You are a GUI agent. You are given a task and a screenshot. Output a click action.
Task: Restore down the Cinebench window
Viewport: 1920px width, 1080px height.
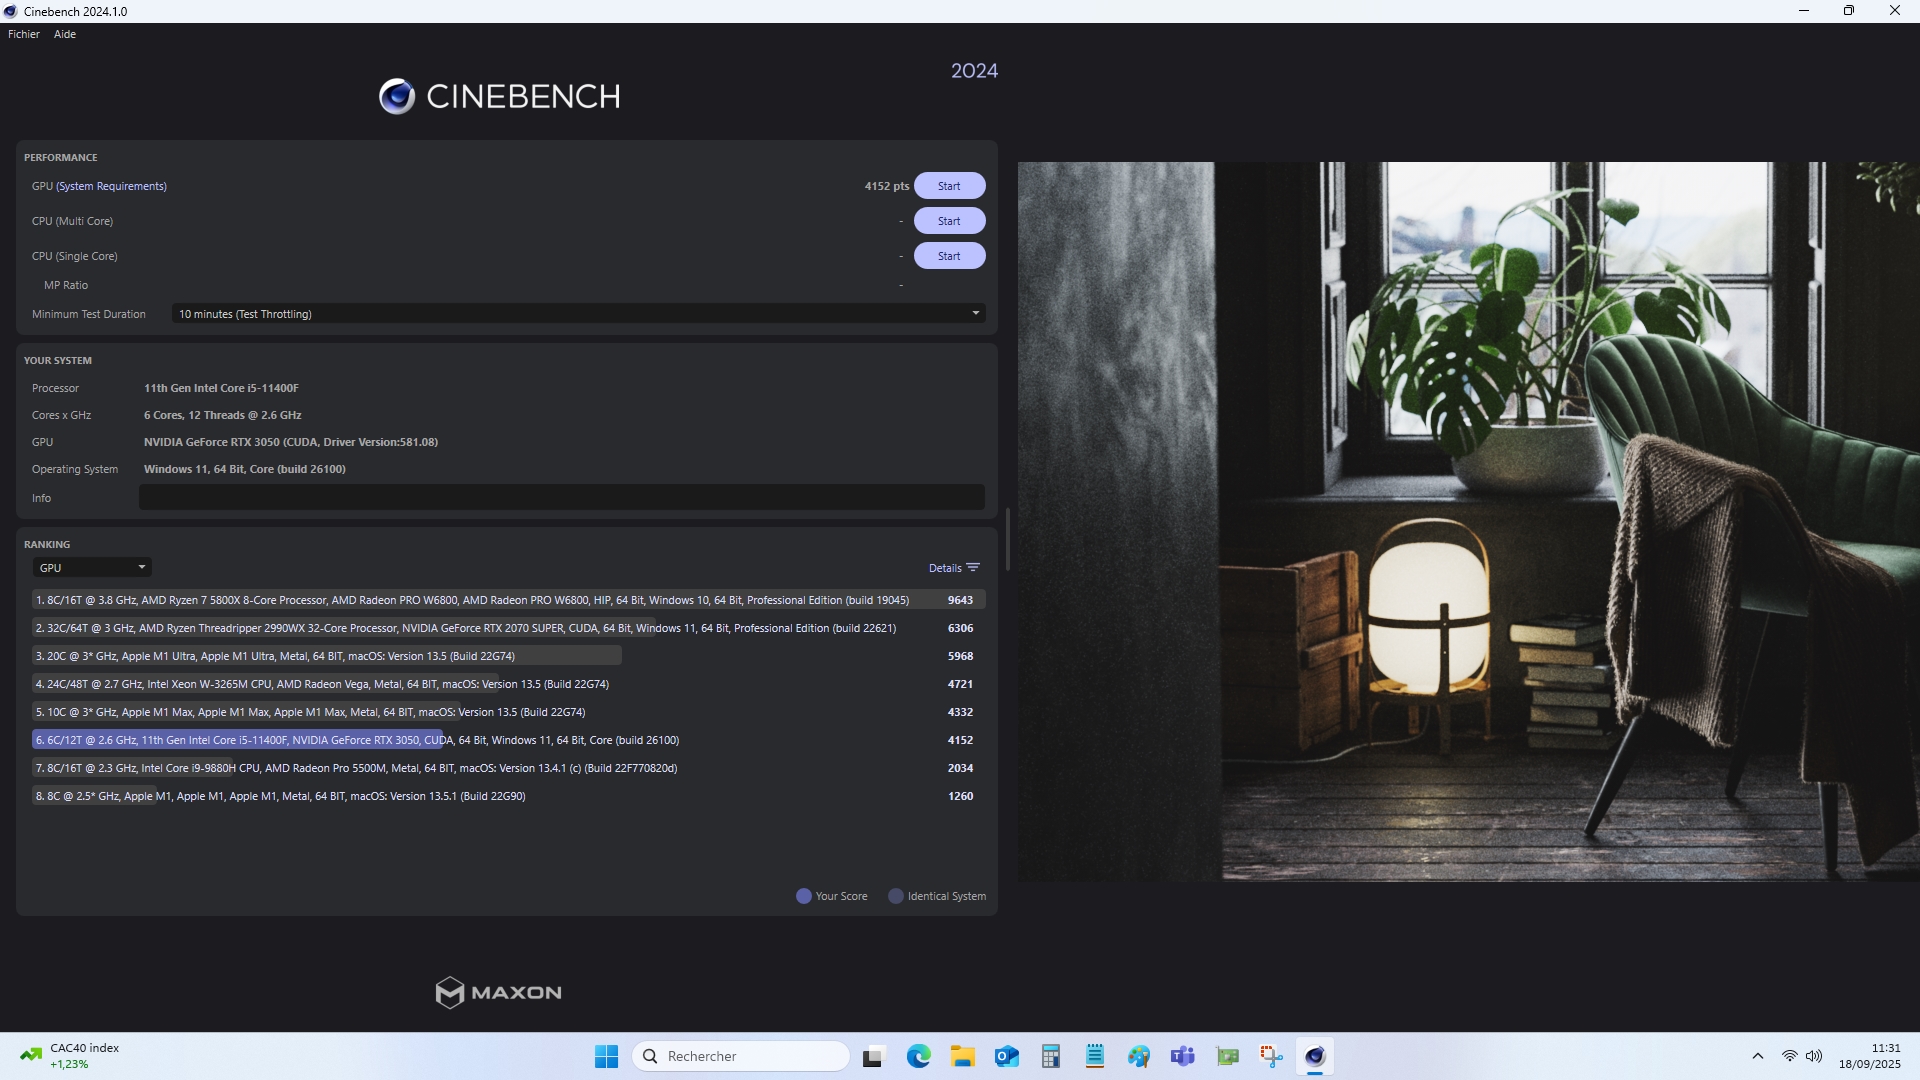coord(1849,11)
